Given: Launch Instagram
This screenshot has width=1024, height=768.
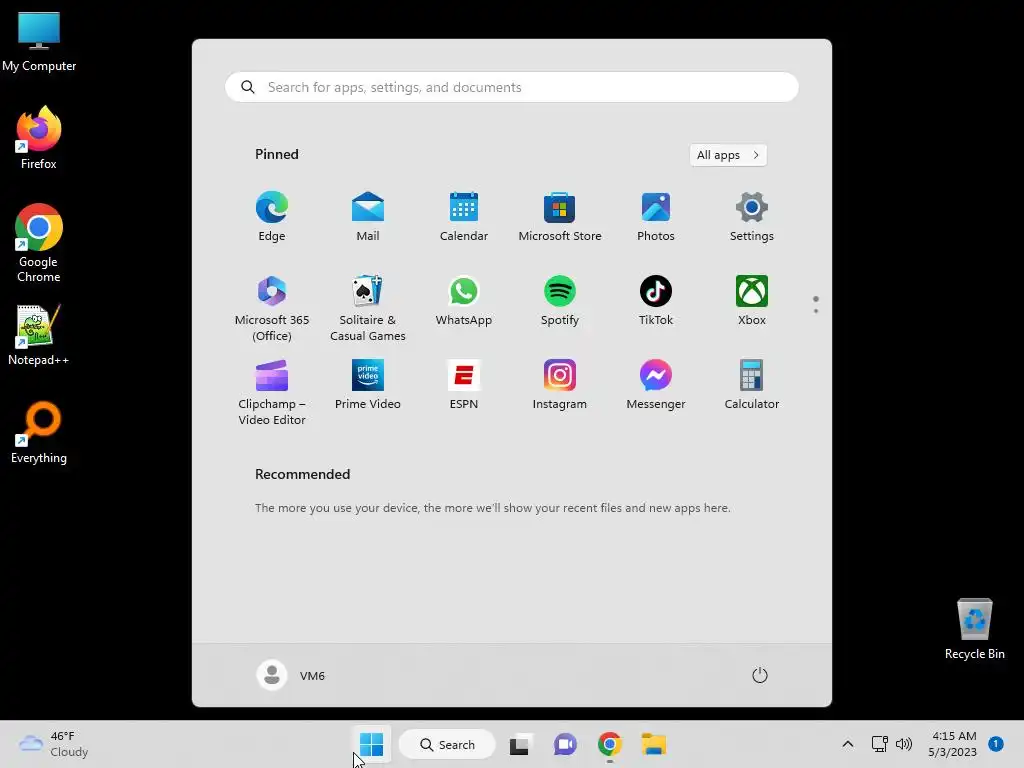Looking at the screenshot, I should point(560,385).
